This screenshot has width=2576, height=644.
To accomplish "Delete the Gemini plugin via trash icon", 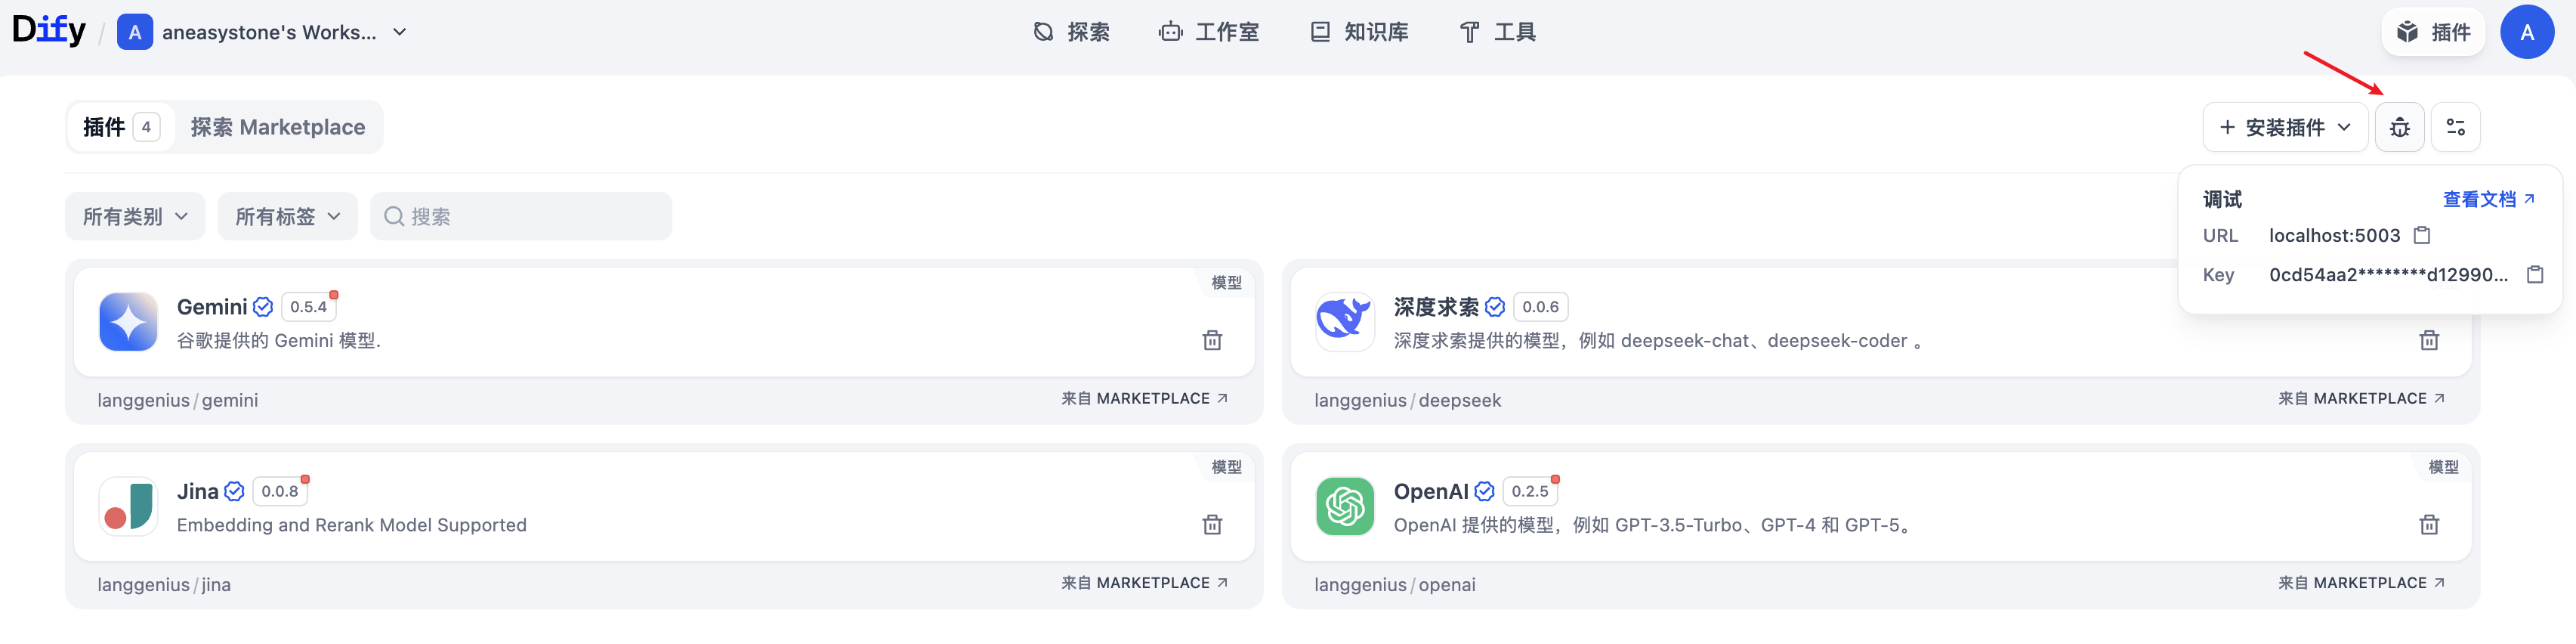I will coord(1212,340).
